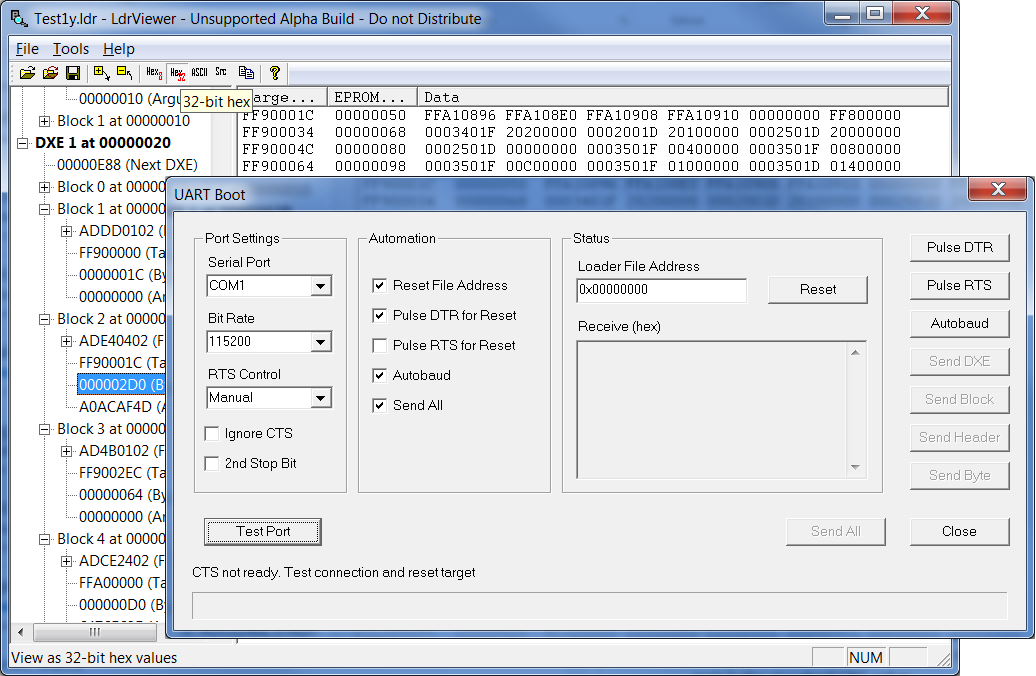
Task: Click the Copy toolbar icon
Action: tap(246, 73)
